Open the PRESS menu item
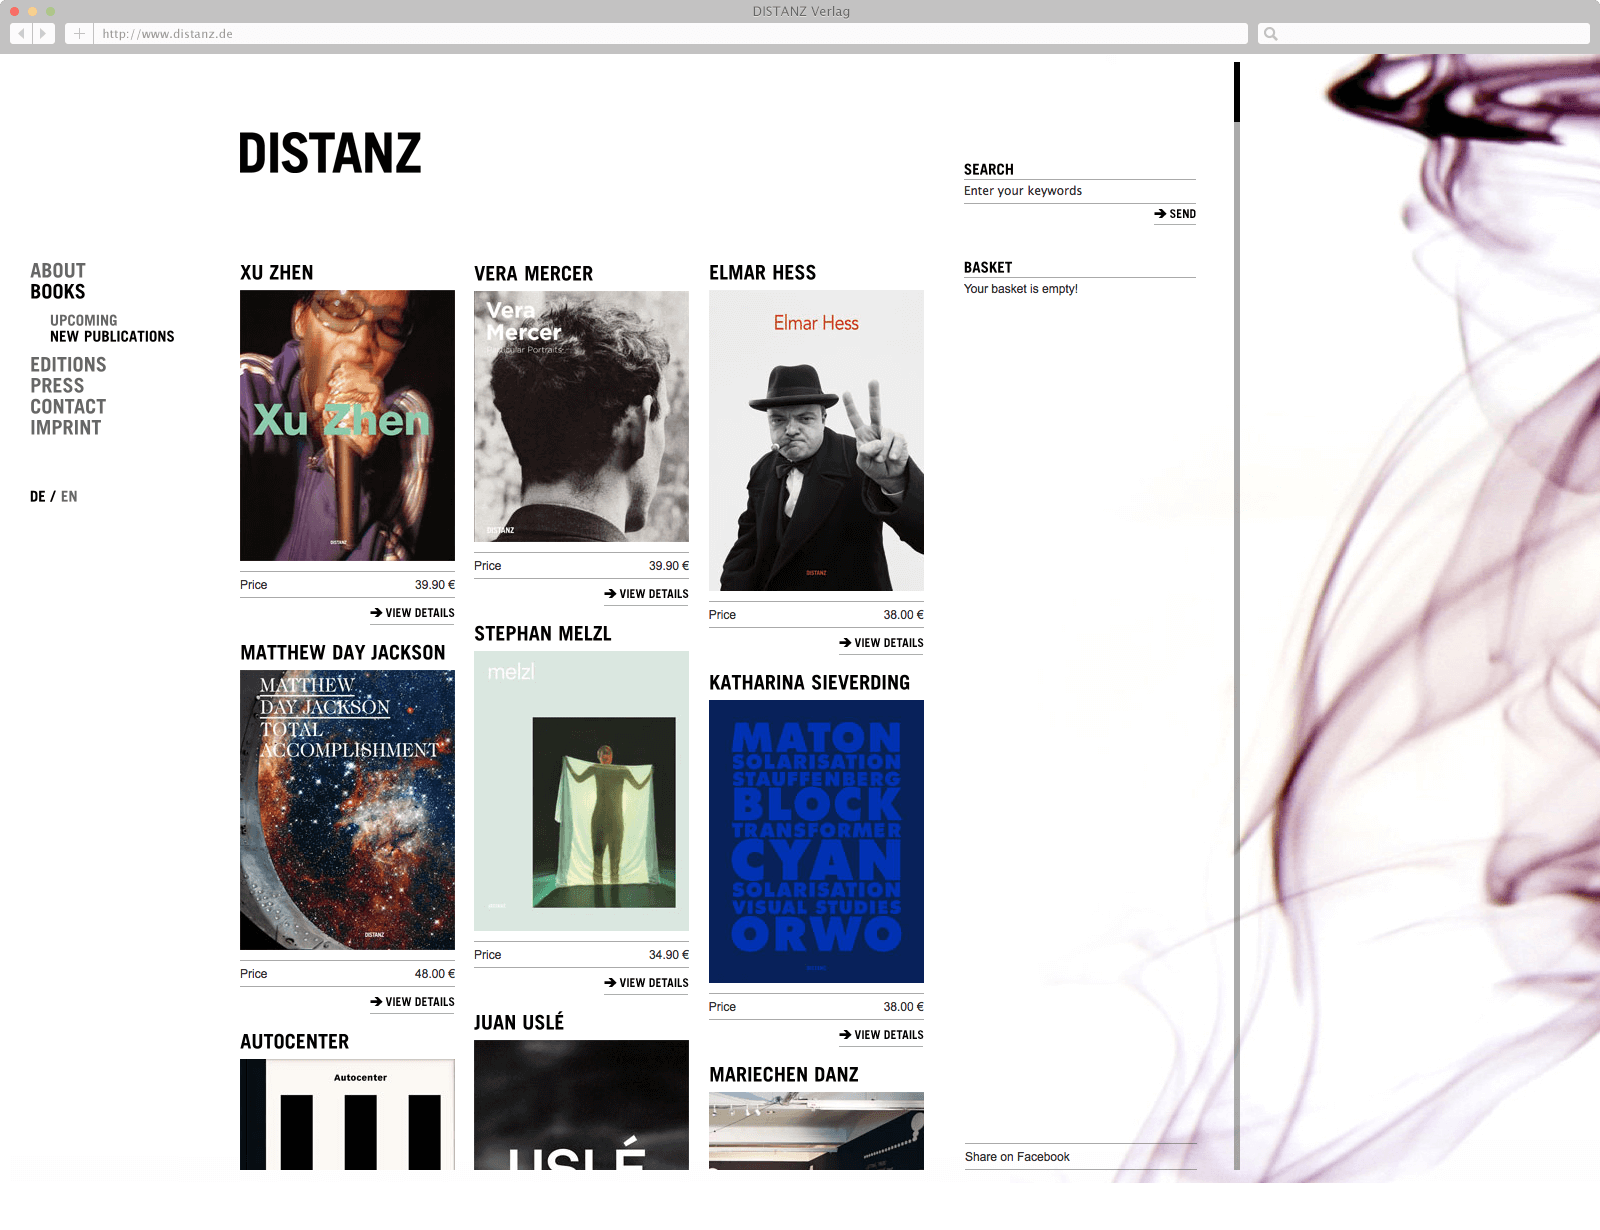The height and width of the screenshot is (1230, 1600). pos(57,385)
